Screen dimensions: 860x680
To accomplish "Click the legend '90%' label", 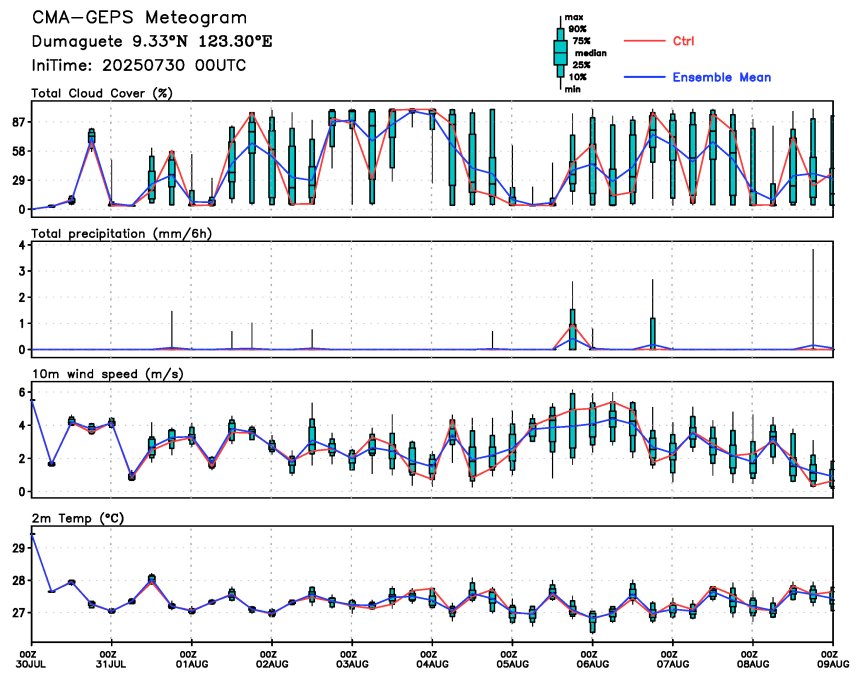I will coord(578,29).
